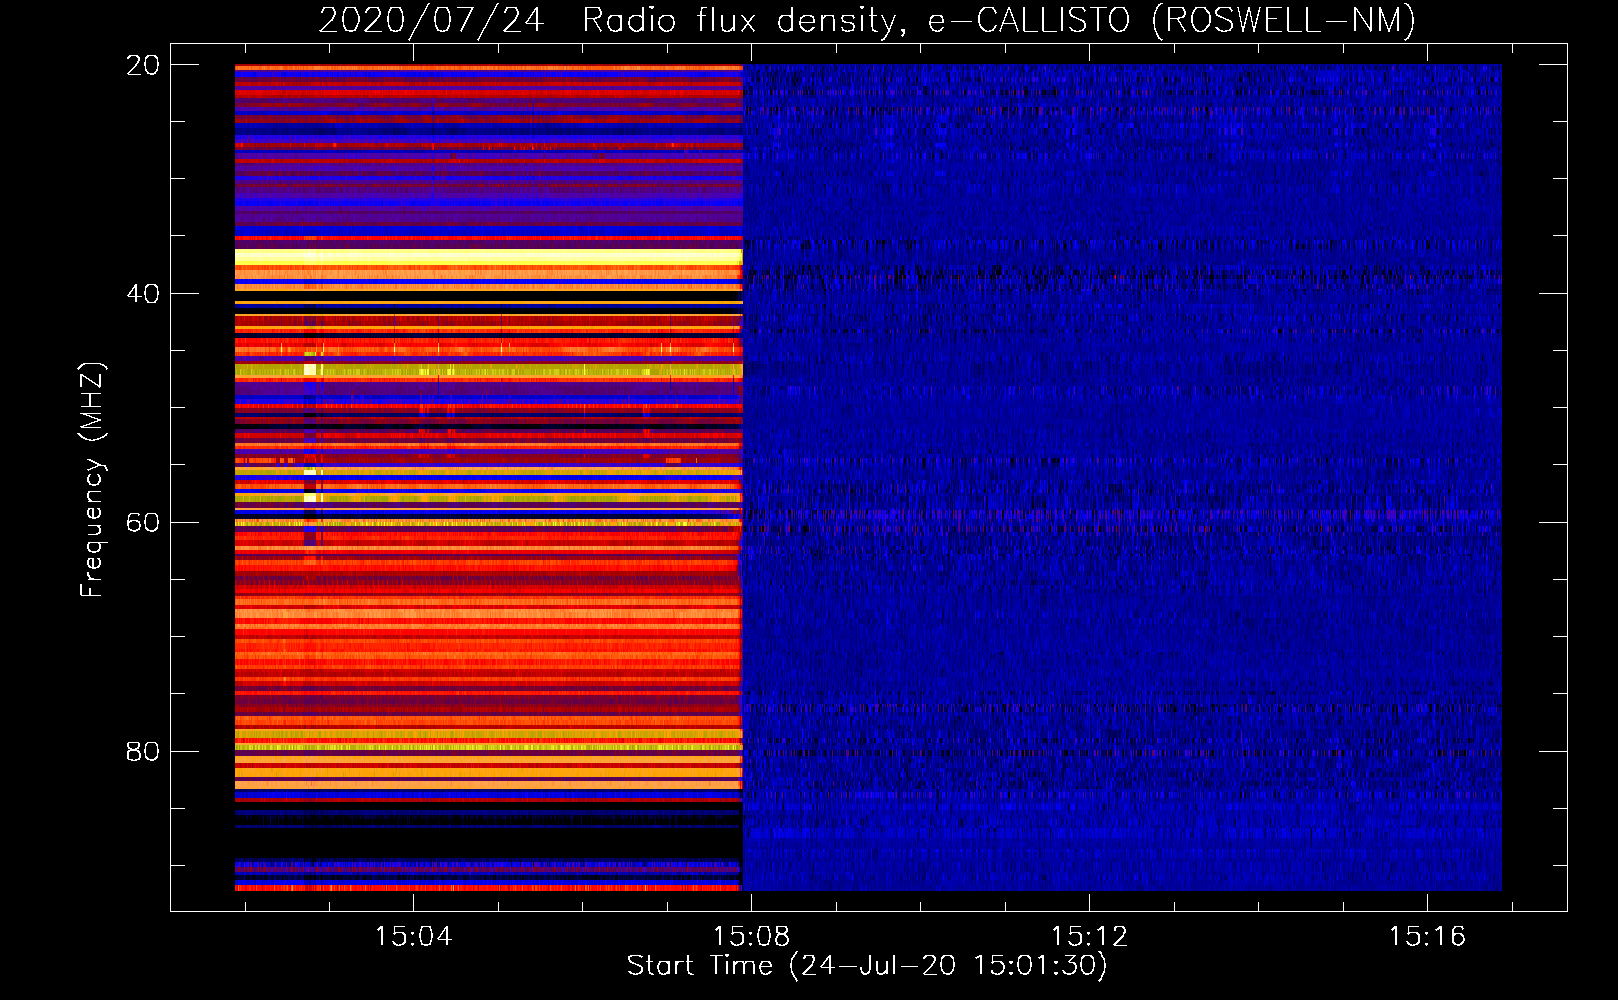Click the 15:08 time tick label
The height and width of the screenshot is (1000, 1618).
[751, 936]
